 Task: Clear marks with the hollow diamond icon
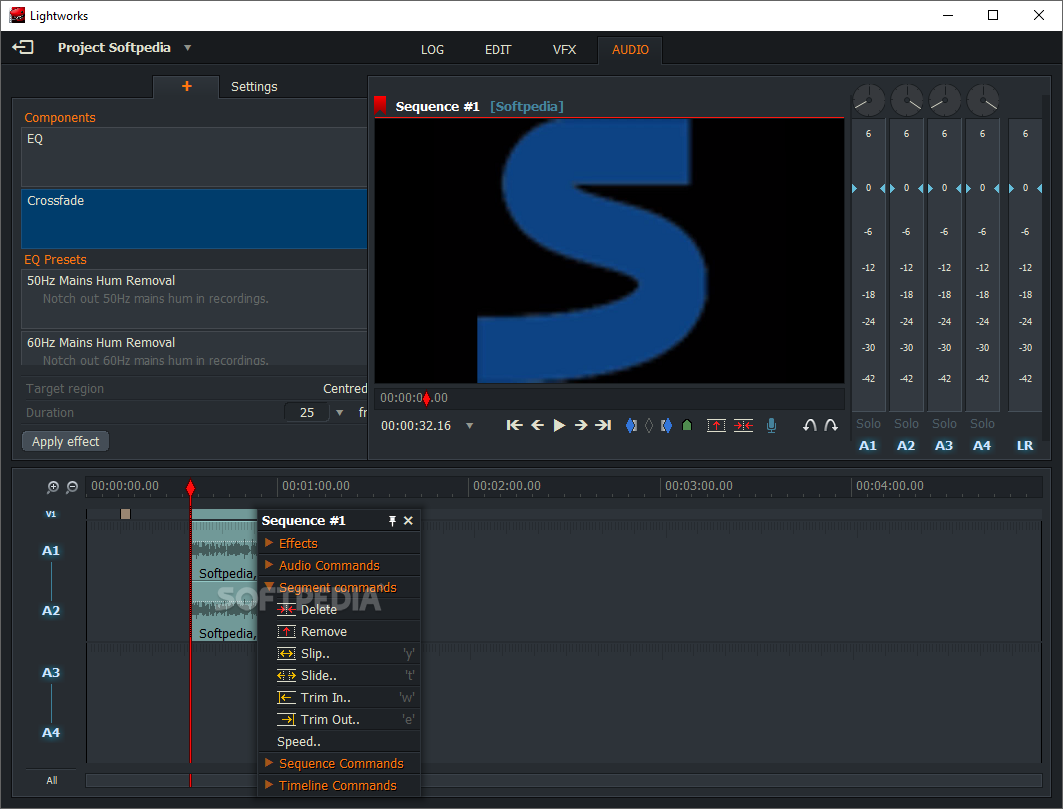pos(649,425)
